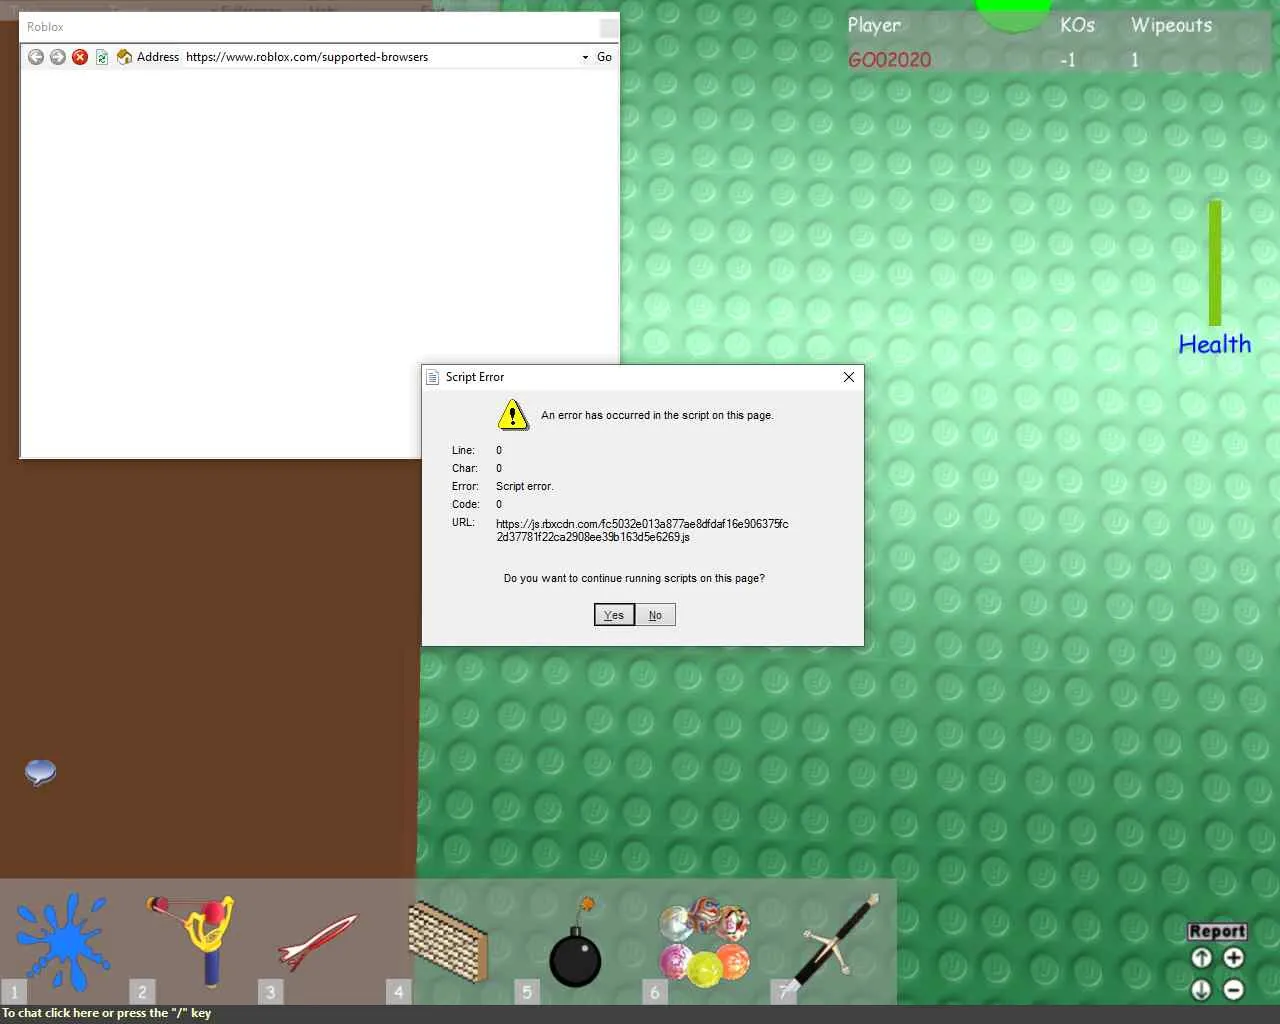The image size is (1280, 1024).
Task: Tilt camera up with the up arrow
Action: coord(1201,958)
